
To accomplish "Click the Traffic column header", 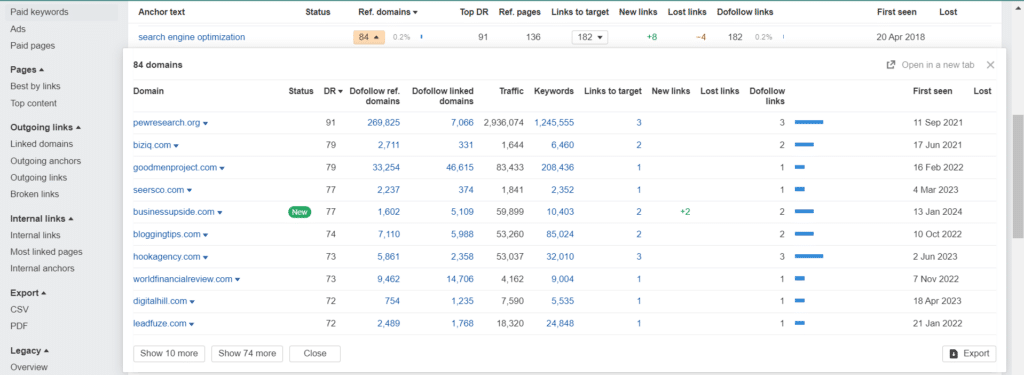I will (511, 91).
